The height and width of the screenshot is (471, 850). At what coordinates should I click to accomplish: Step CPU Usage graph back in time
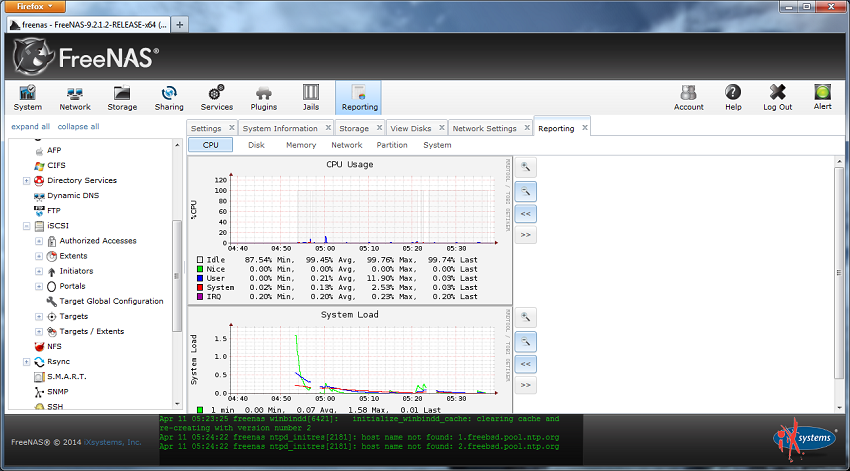tap(525, 214)
